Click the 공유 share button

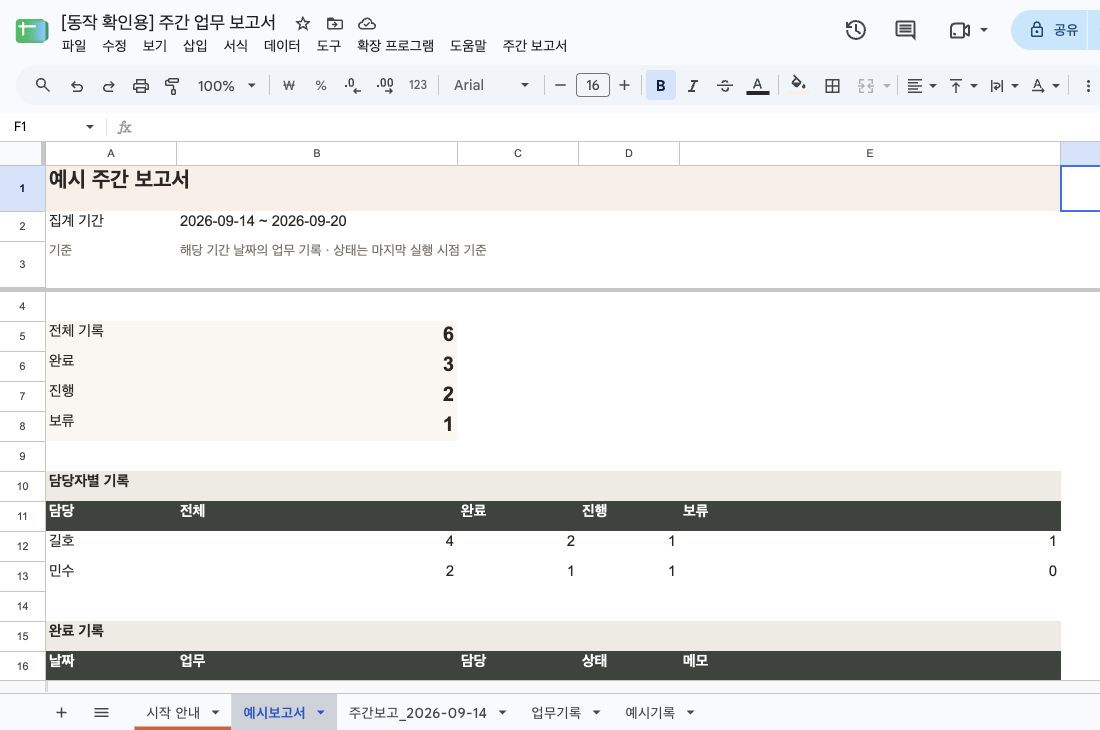tap(1055, 29)
